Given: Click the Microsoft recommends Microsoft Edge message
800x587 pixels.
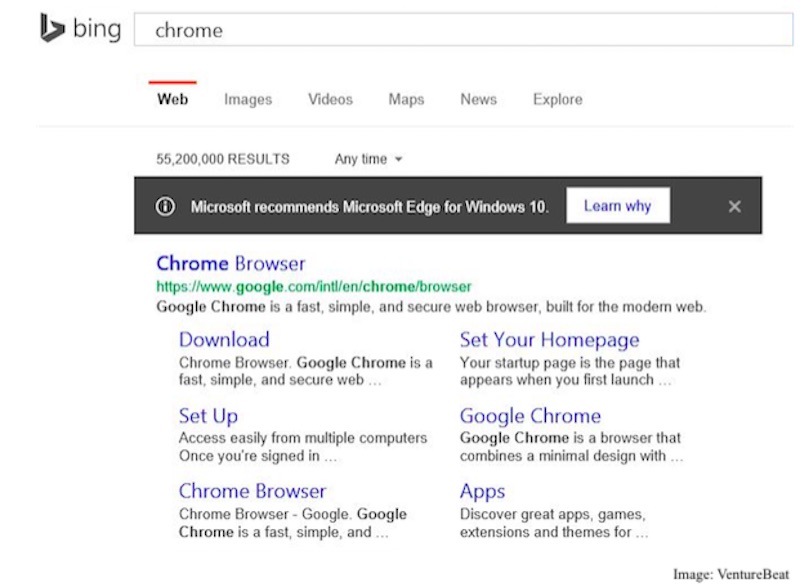Looking at the screenshot, I should point(369,207).
